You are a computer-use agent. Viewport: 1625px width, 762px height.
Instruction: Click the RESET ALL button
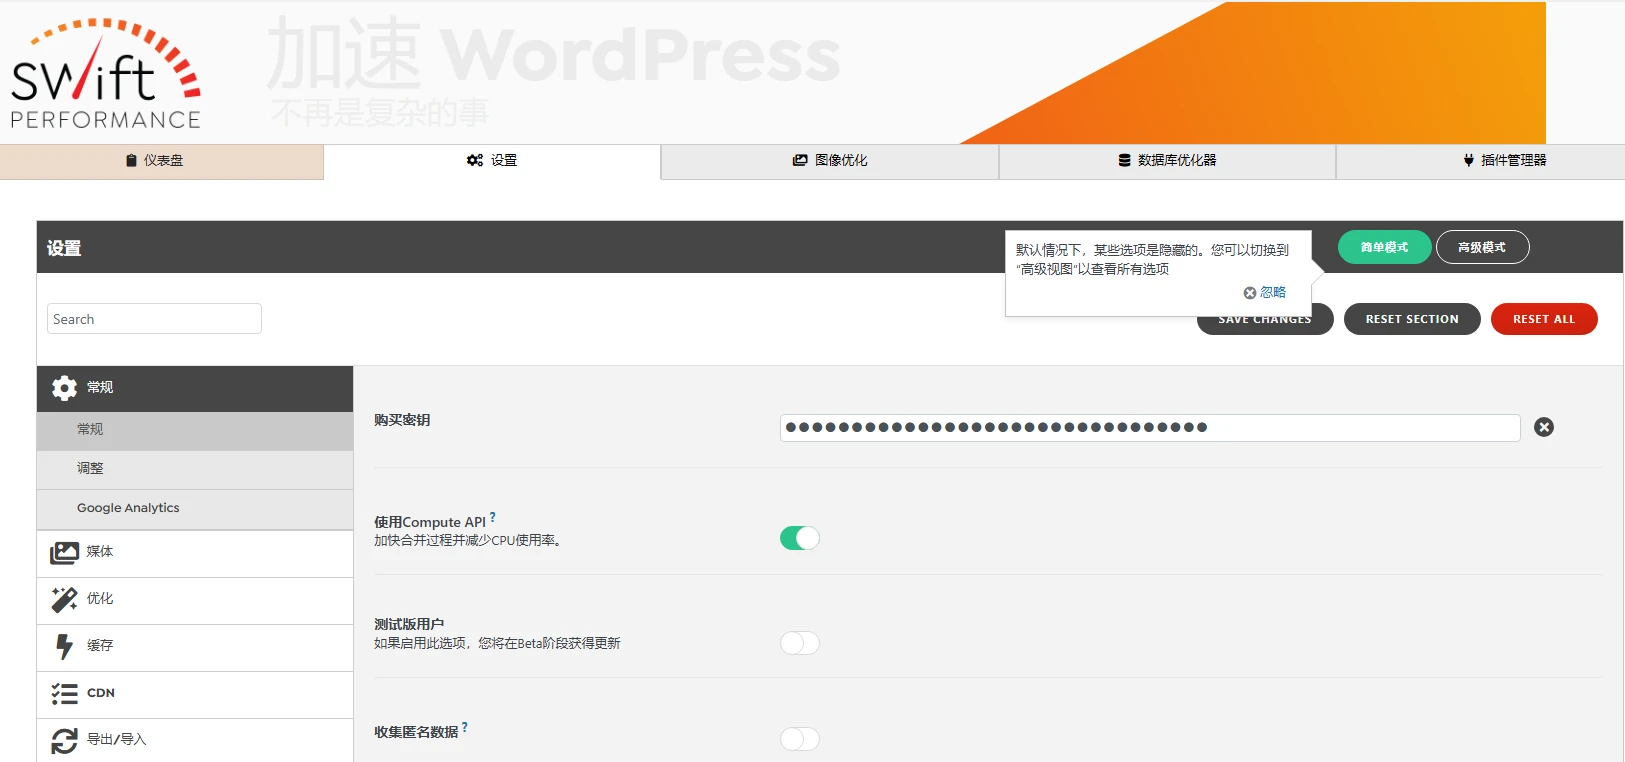point(1544,319)
